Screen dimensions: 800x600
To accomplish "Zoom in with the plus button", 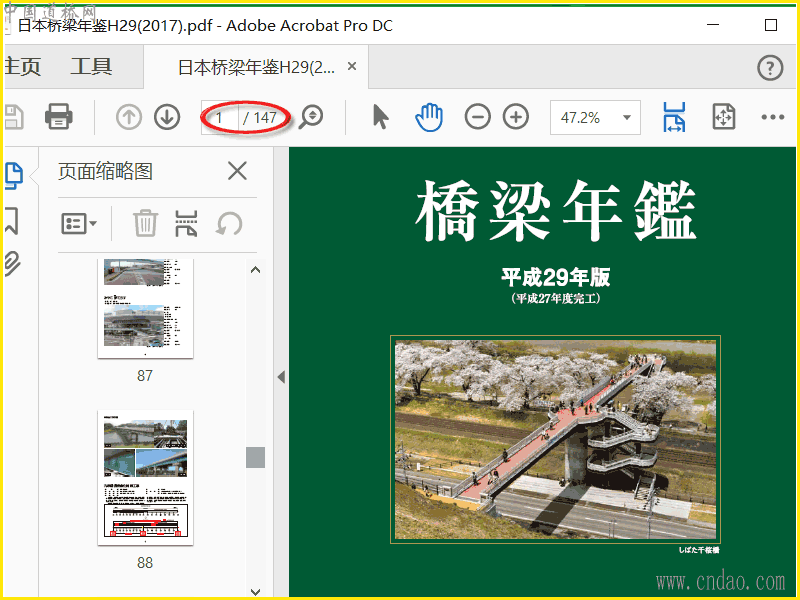I will tap(516, 117).
